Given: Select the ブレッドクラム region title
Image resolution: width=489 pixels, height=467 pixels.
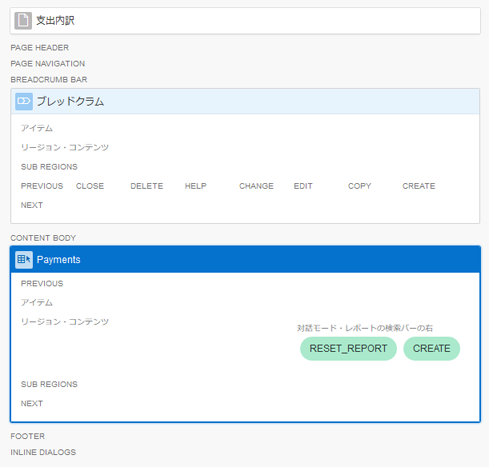Looking at the screenshot, I should 70,101.
